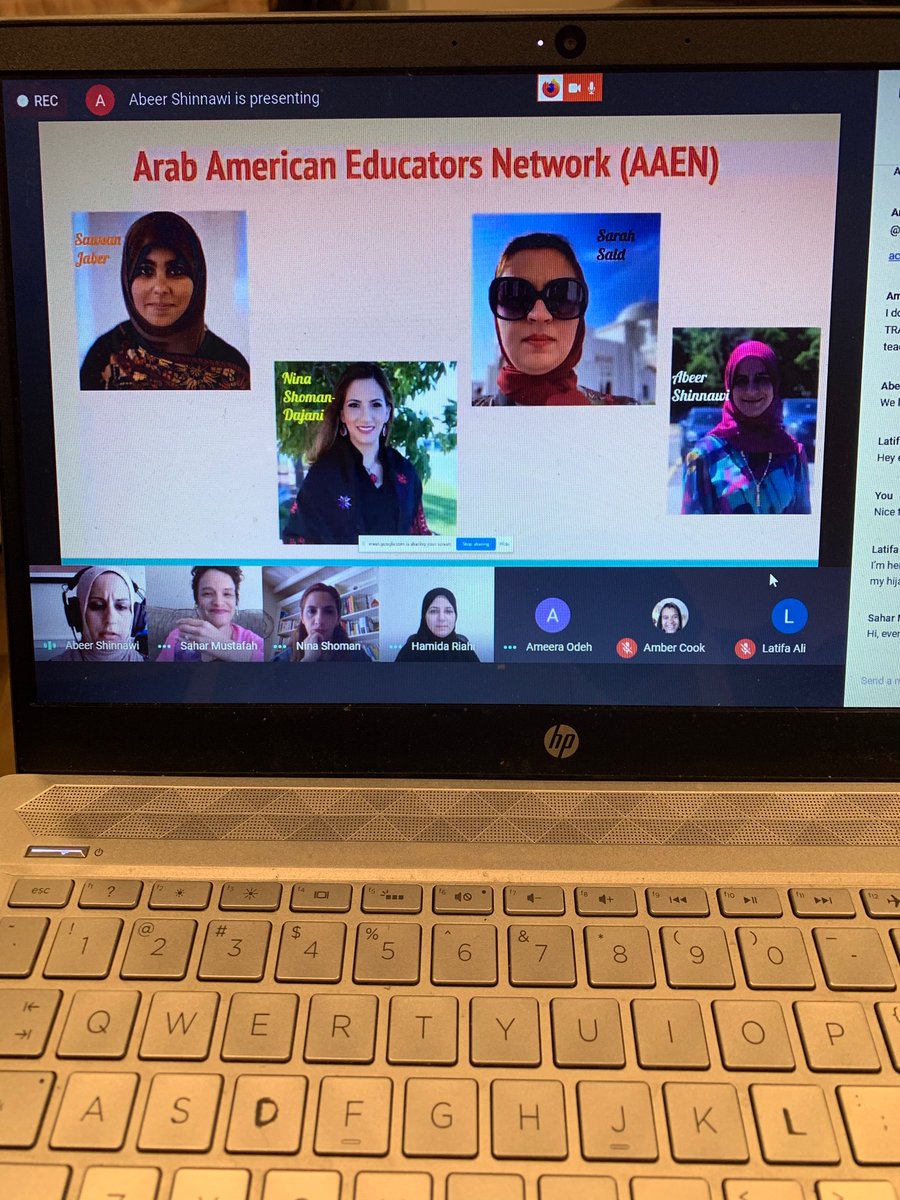This screenshot has width=900, height=1200.
Task: Click the Abeer Shinnawi photo on the slide
Action: tap(744, 420)
